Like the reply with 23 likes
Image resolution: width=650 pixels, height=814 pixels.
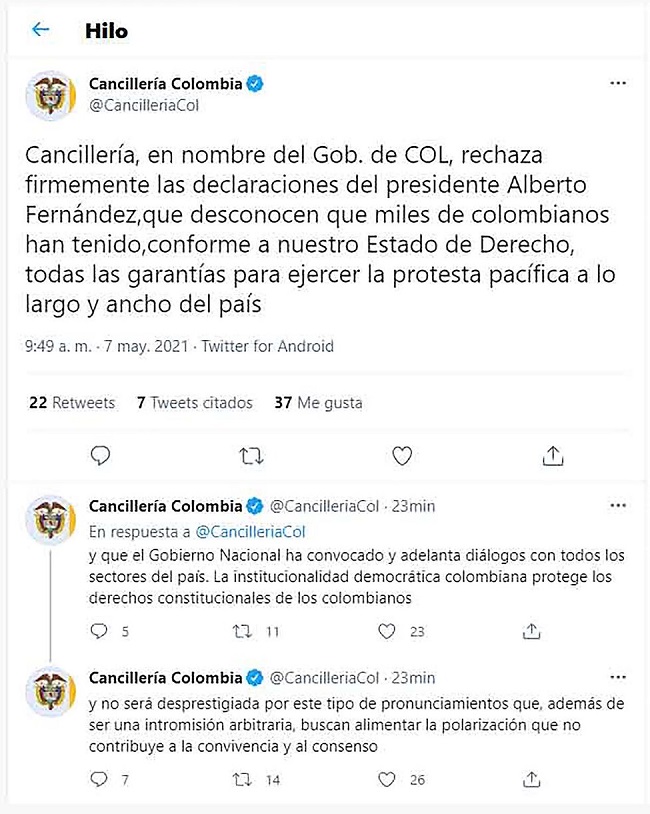(386, 631)
